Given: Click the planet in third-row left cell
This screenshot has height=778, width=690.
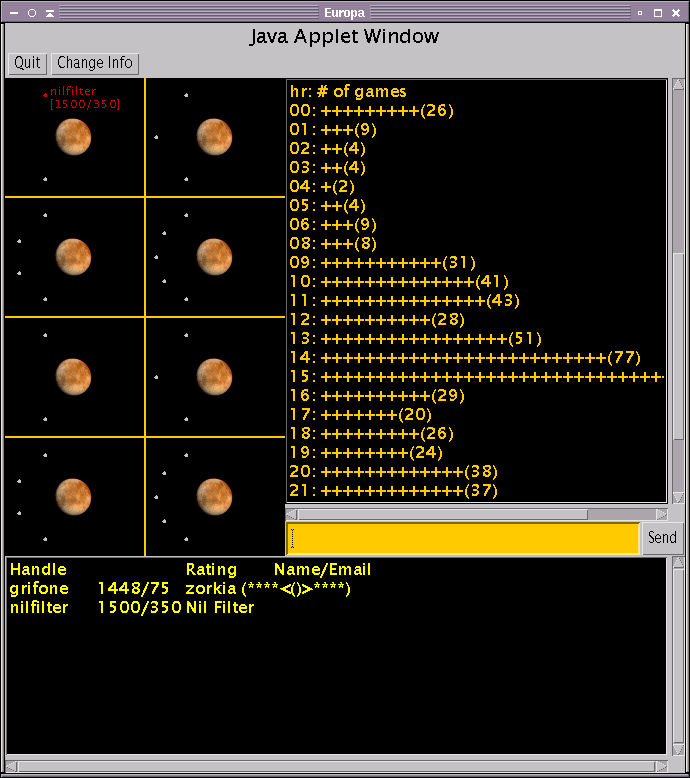Looking at the screenshot, I should [73, 376].
